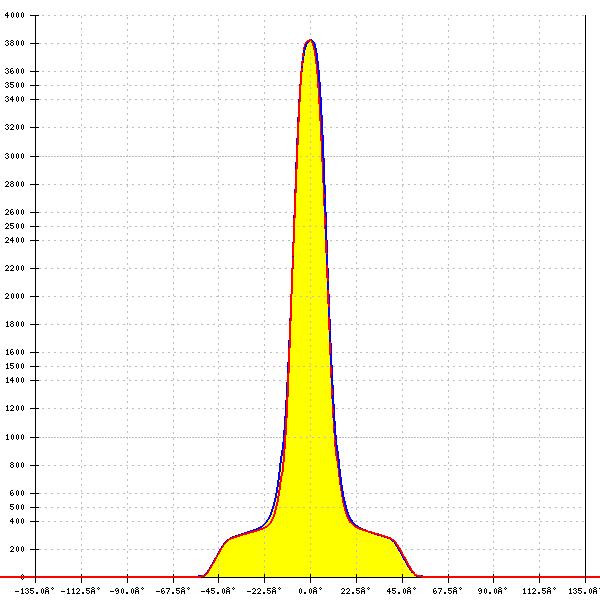Click the 1200 y-axis label
The width and height of the screenshot is (600, 600).
(15, 408)
